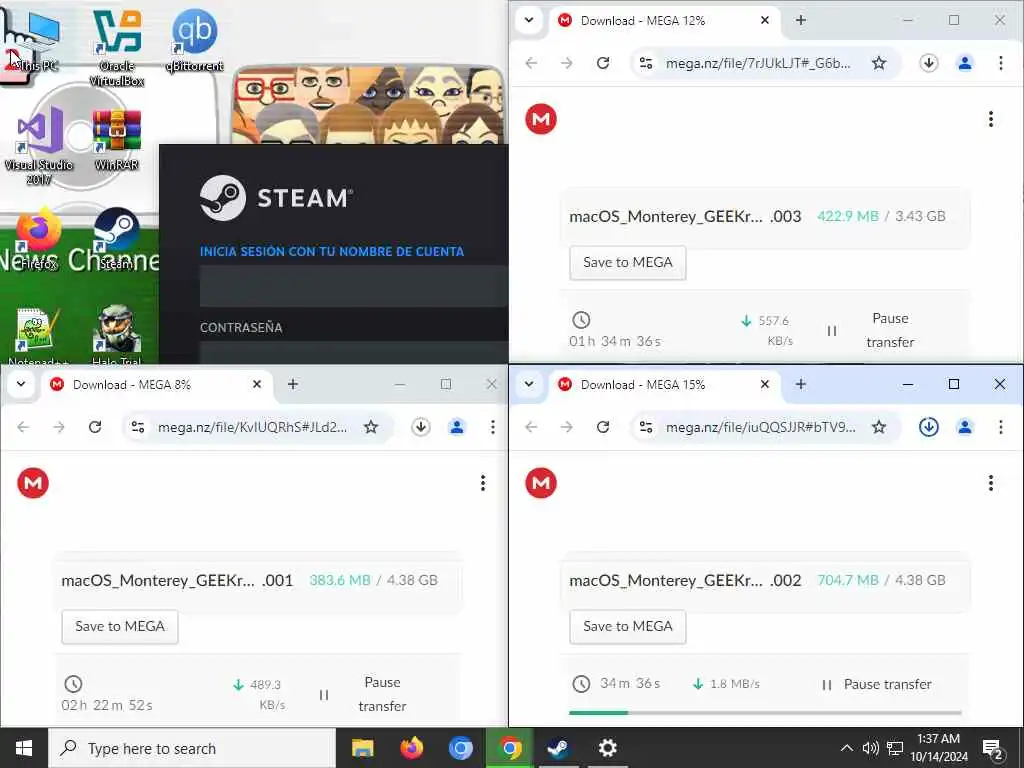Viewport: 1024px width, 768px height.
Task: Click Save to MEGA for .001 file
Action: click(120, 626)
